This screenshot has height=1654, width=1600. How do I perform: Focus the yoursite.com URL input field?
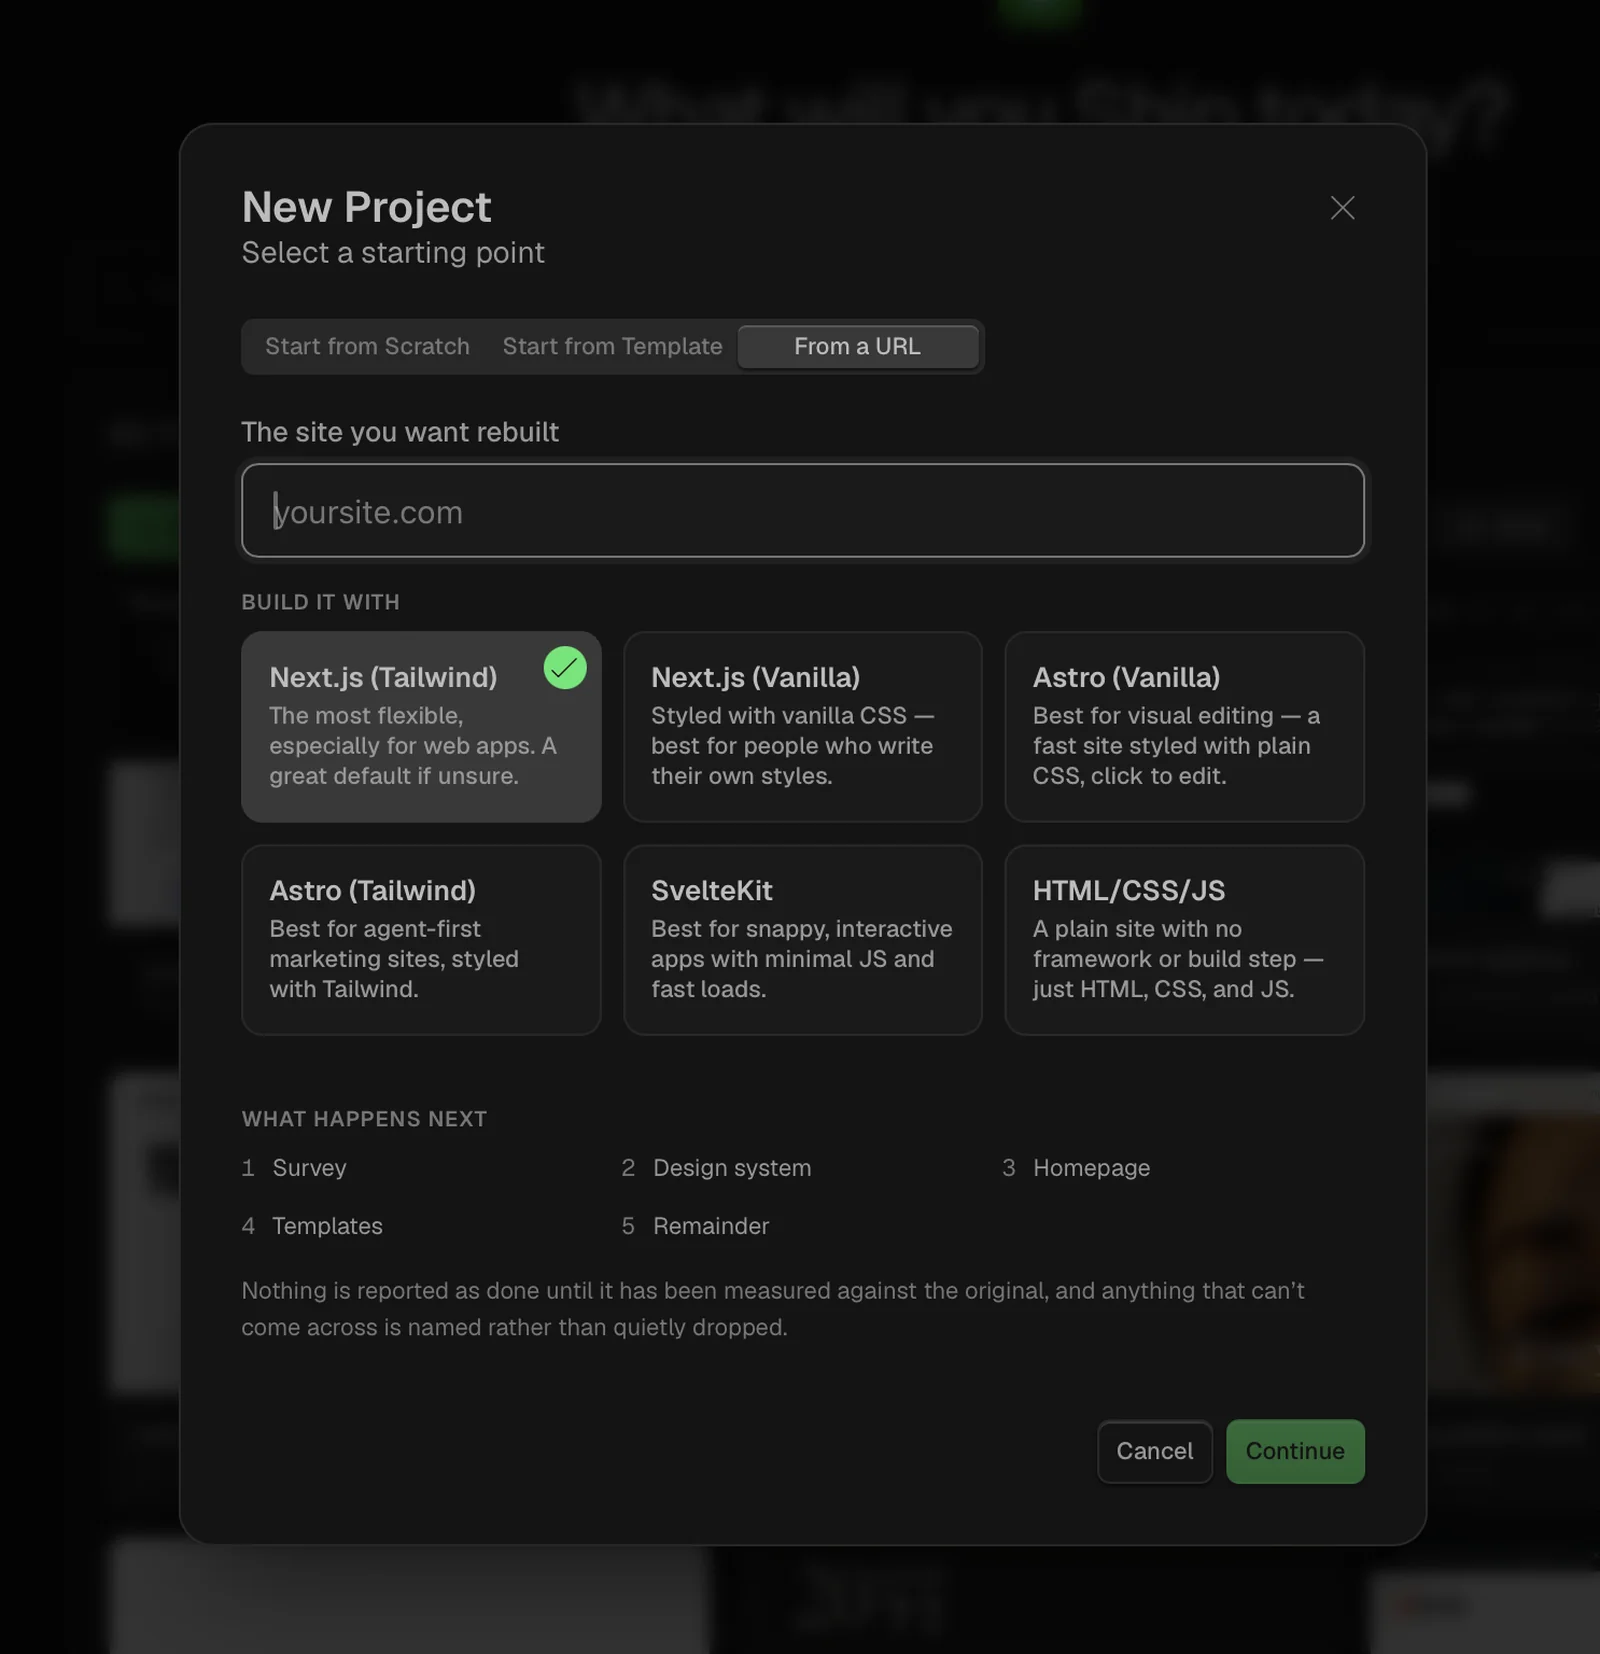802,510
